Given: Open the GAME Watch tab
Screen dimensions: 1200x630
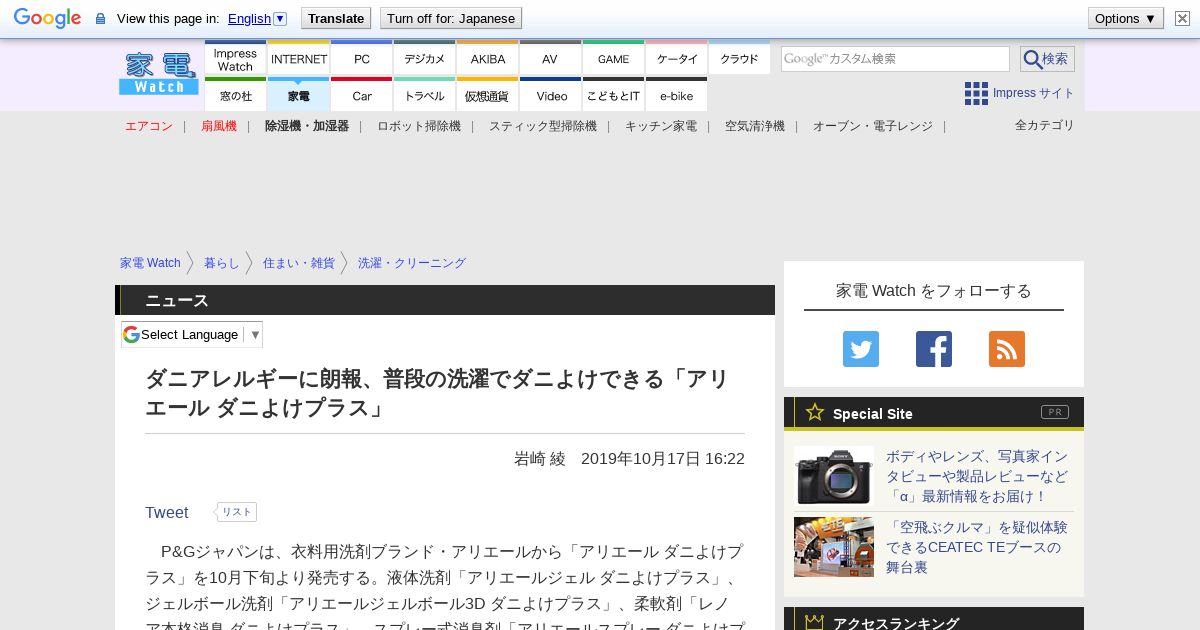Looking at the screenshot, I should point(613,58).
